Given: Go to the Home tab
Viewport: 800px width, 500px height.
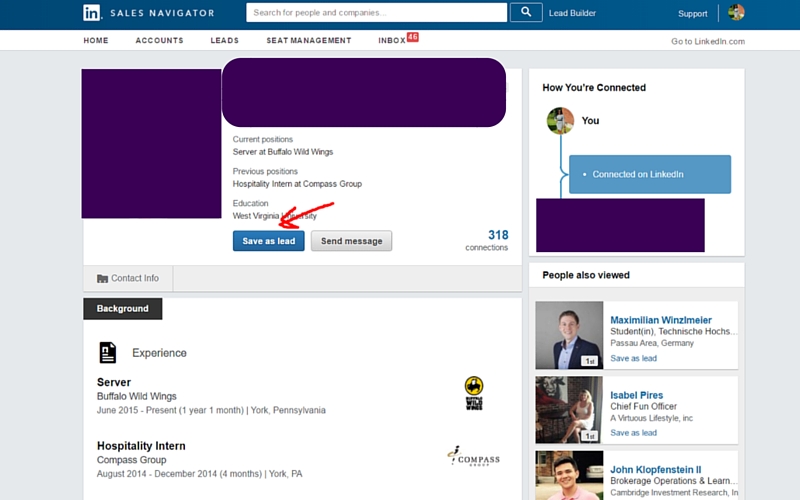Looking at the screenshot, I should pos(96,40).
